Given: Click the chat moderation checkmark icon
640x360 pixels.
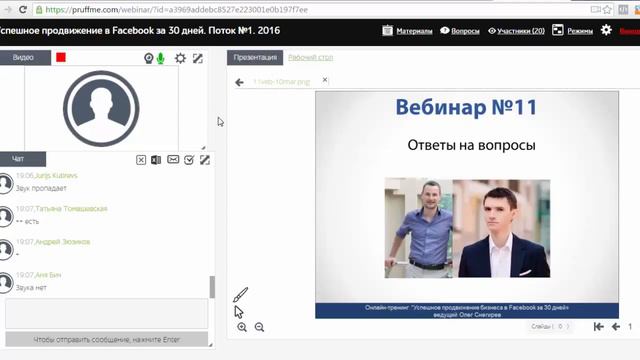Looking at the screenshot, I should [189, 160].
